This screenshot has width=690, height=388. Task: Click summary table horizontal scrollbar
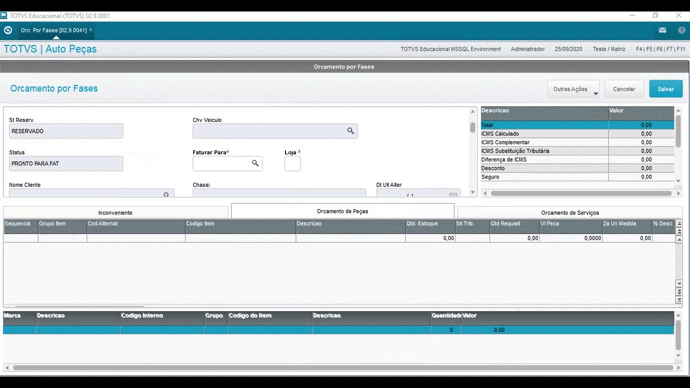click(x=581, y=193)
